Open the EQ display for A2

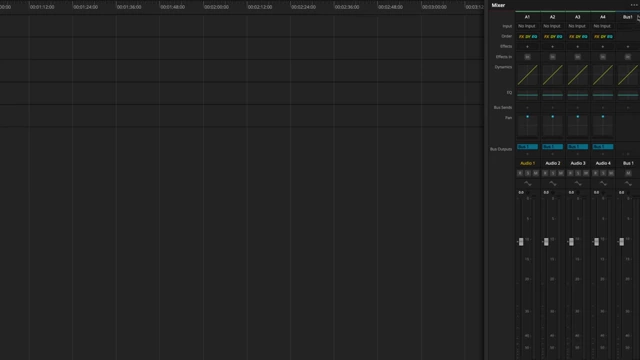[553, 95]
